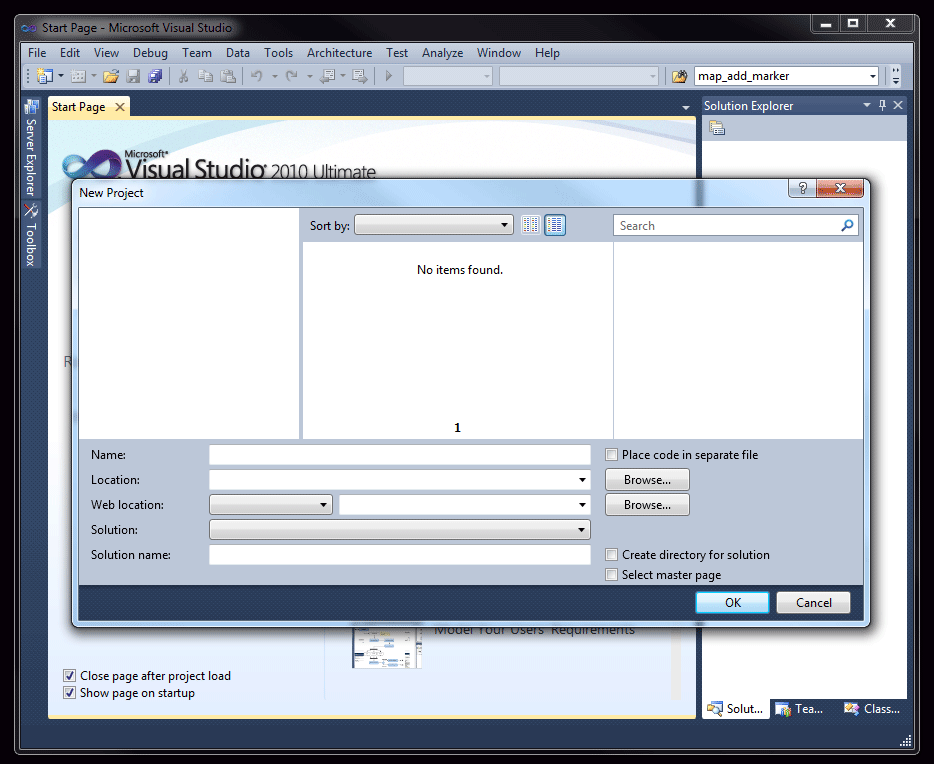This screenshot has height=764, width=934.
Task: Click the search magnifier in the New Project dialog
Action: tap(848, 225)
